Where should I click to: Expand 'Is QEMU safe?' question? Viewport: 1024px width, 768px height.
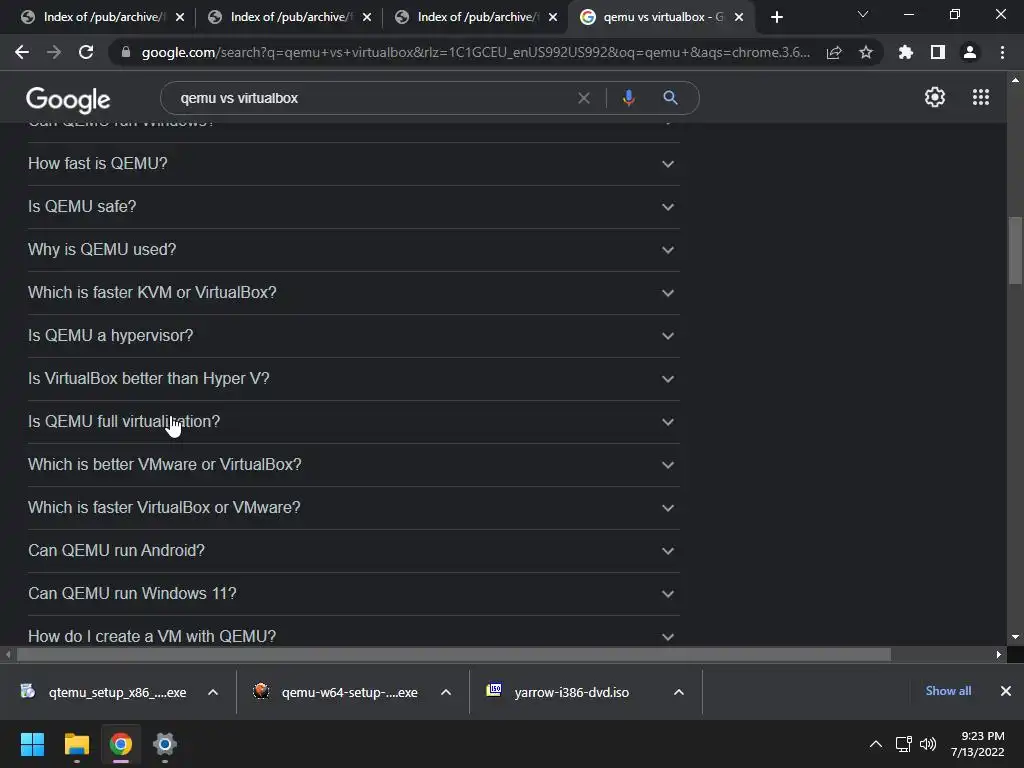tap(353, 207)
